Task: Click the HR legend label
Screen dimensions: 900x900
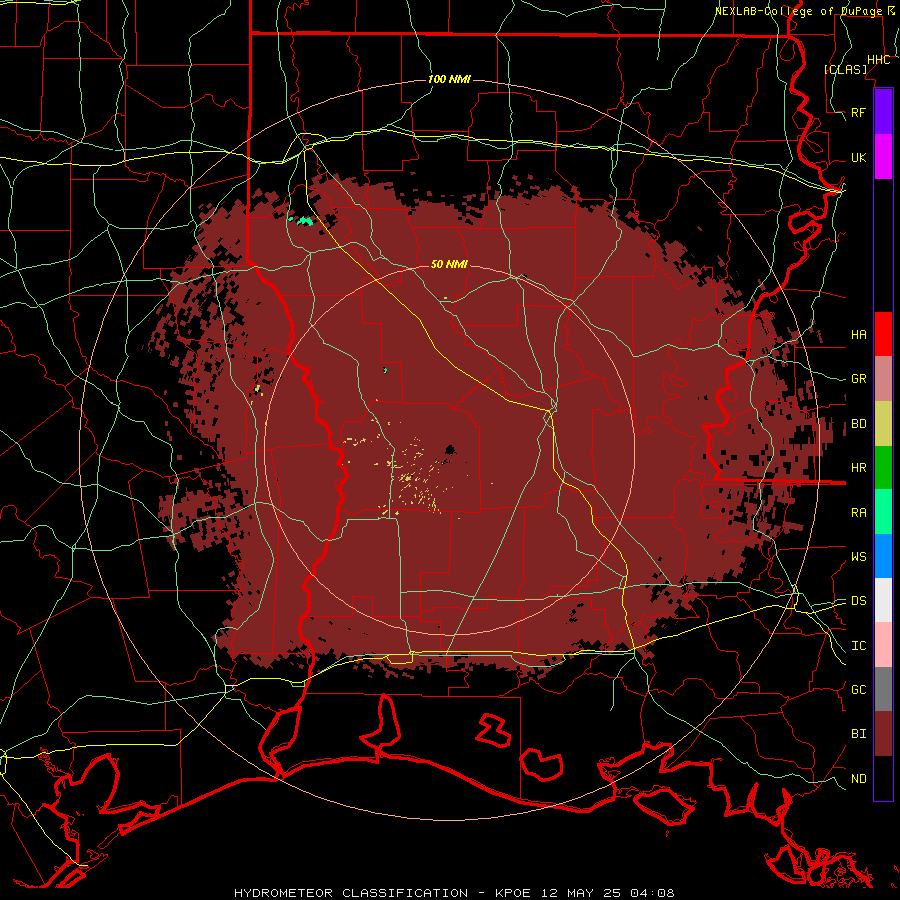Action: pos(858,468)
